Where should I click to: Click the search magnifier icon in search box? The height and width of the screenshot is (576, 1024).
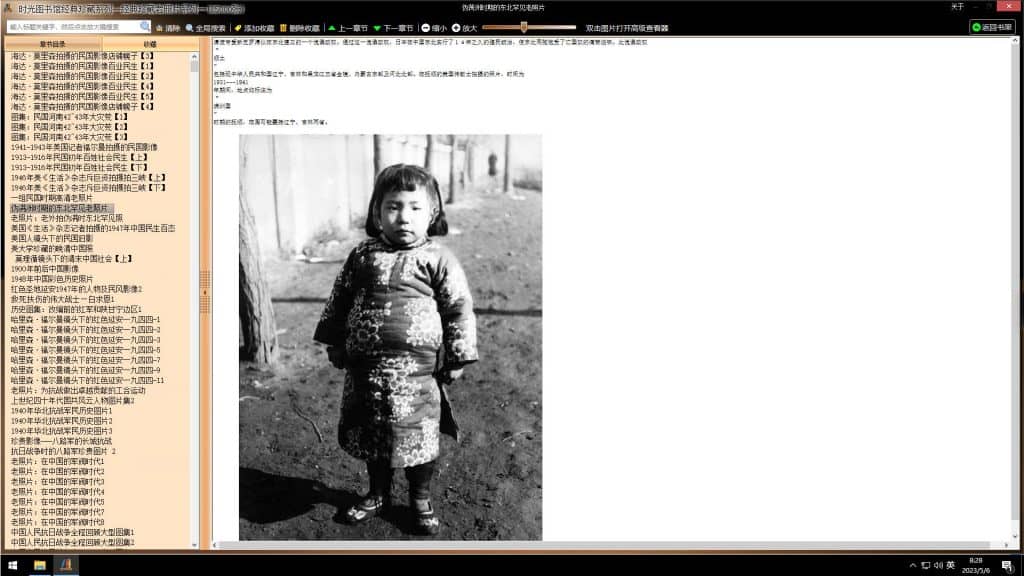[145, 27]
